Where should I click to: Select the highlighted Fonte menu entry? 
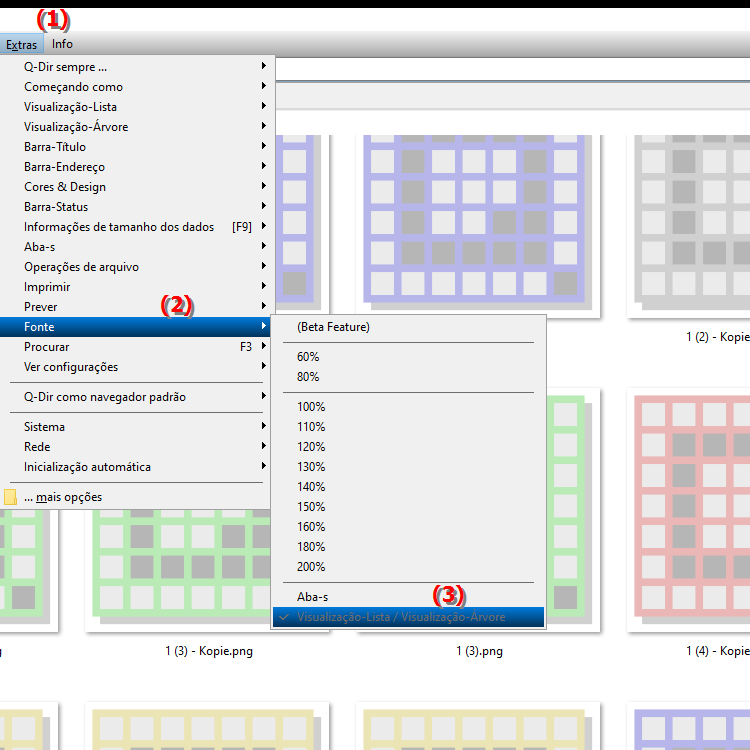tap(137, 327)
